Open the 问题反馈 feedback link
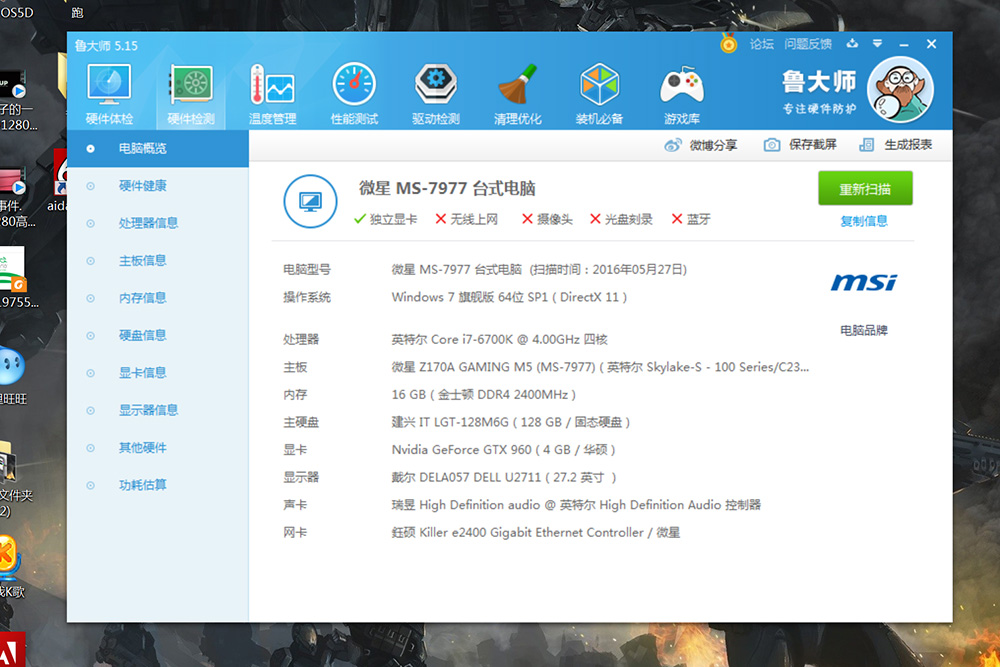Screen dimensions: 1000x667 [808, 44]
